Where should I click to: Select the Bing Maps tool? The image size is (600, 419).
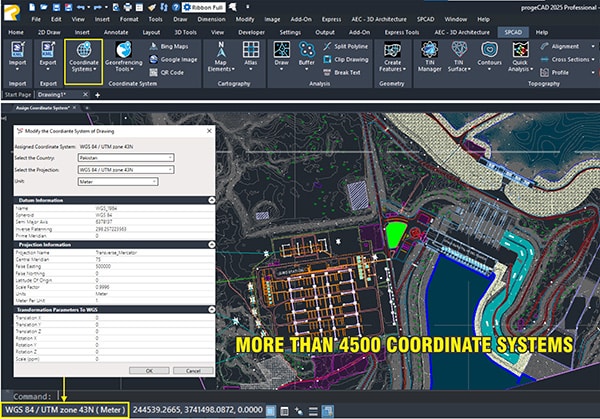pyautogui.click(x=169, y=46)
